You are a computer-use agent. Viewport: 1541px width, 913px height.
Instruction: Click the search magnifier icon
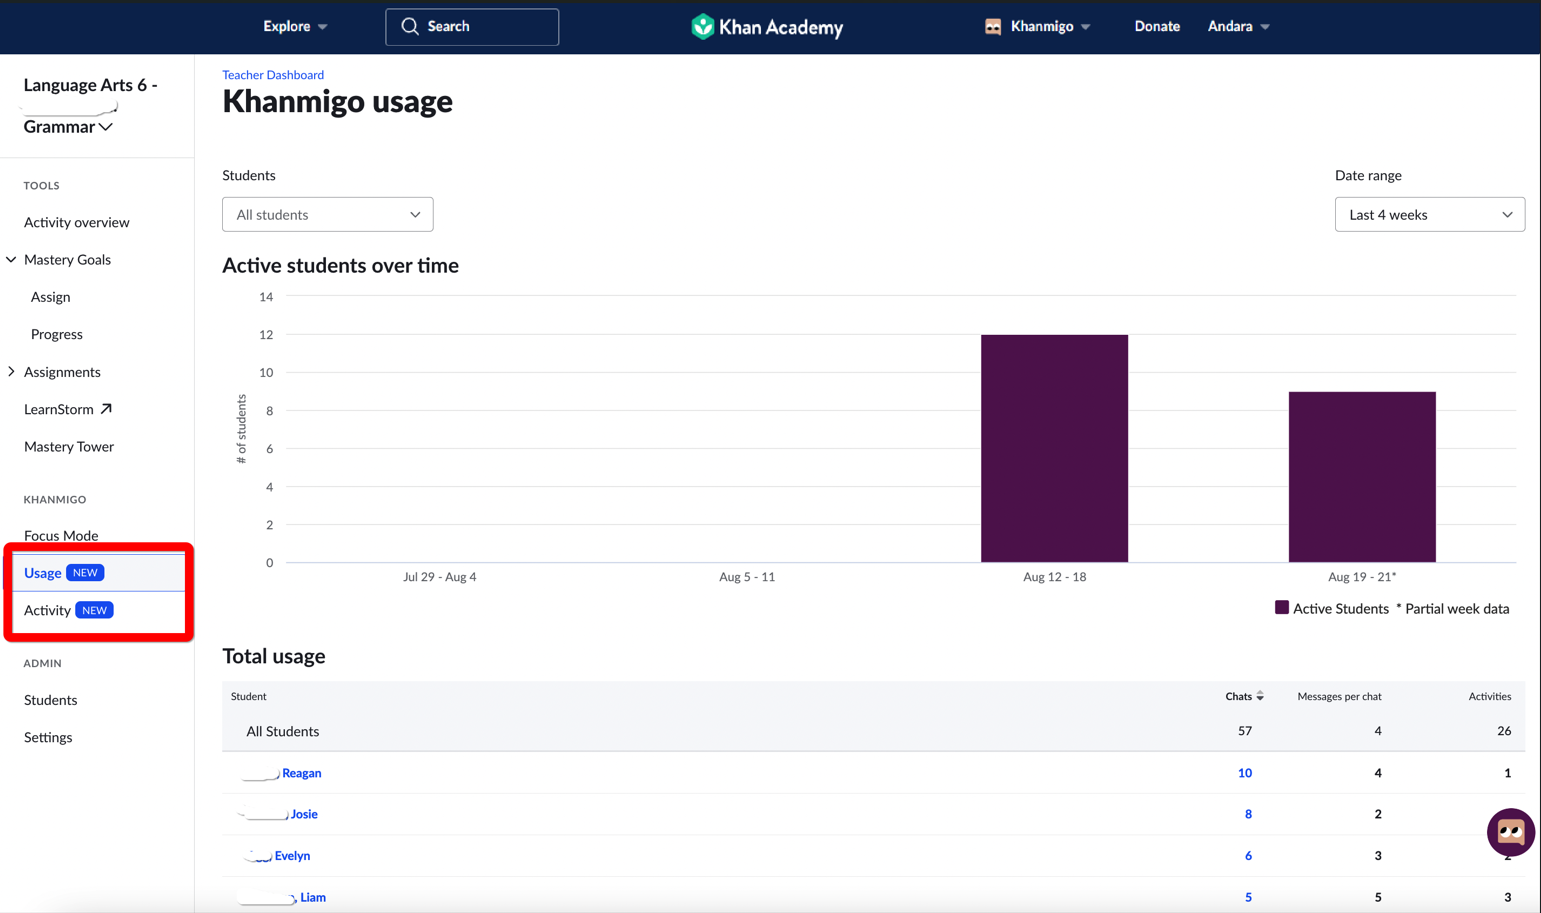point(410,27)
